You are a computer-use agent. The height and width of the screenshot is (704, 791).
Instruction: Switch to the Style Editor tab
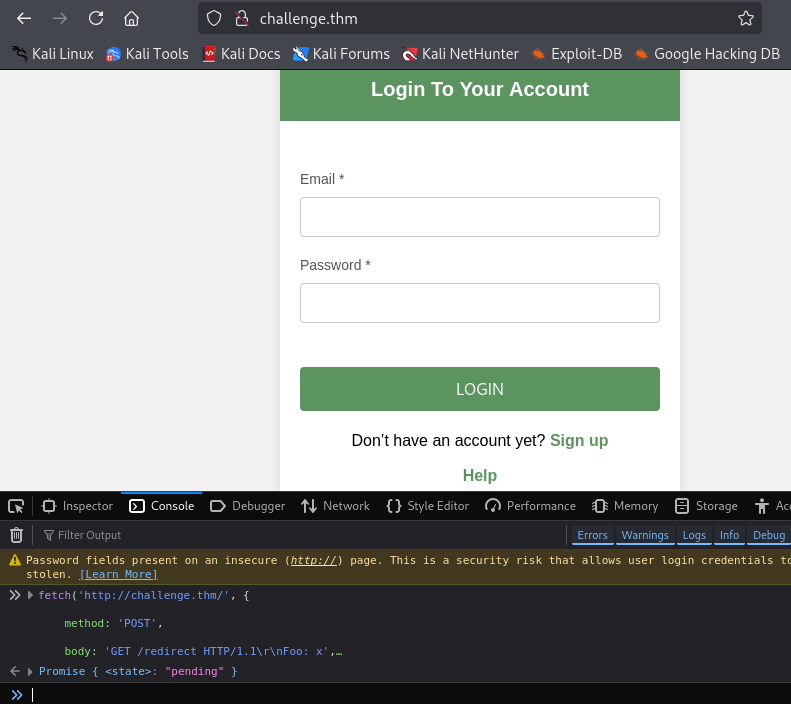tap(428, 506)
